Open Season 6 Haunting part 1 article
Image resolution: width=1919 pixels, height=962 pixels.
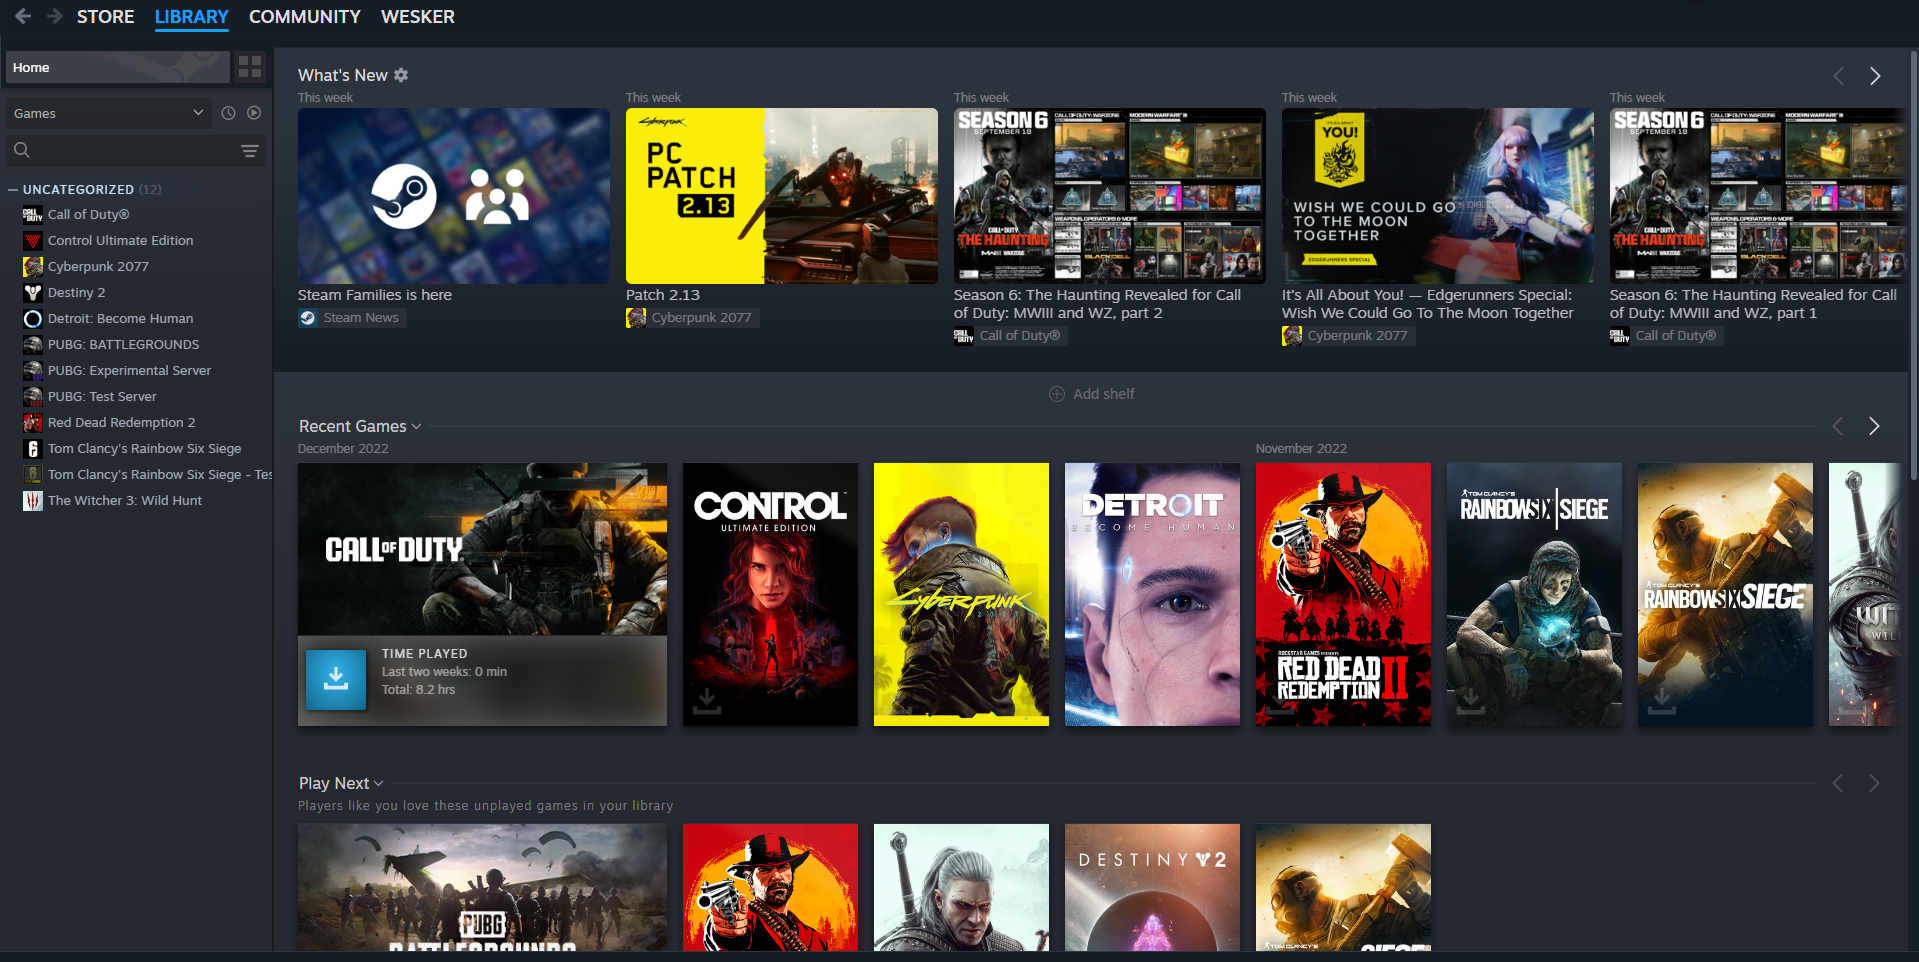coord(1753,304)
